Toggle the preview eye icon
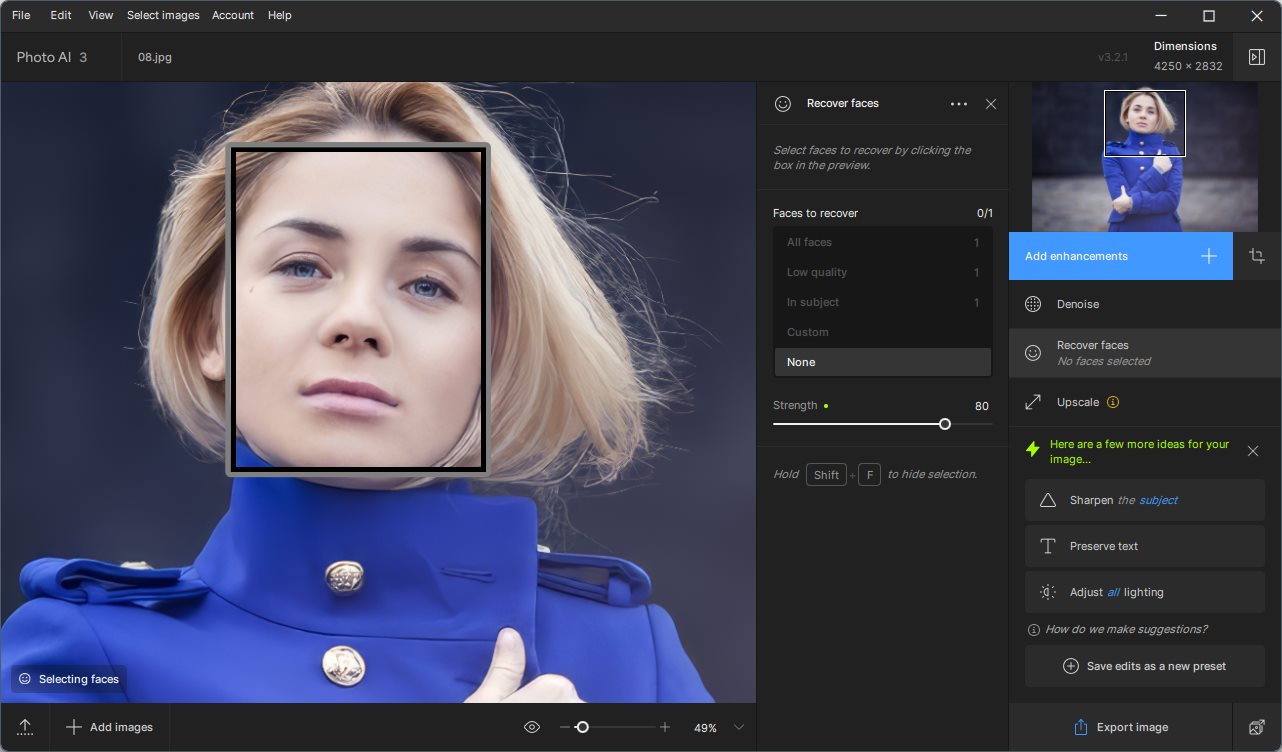This screenshot has width=1282, height=752. pos(532,727)
